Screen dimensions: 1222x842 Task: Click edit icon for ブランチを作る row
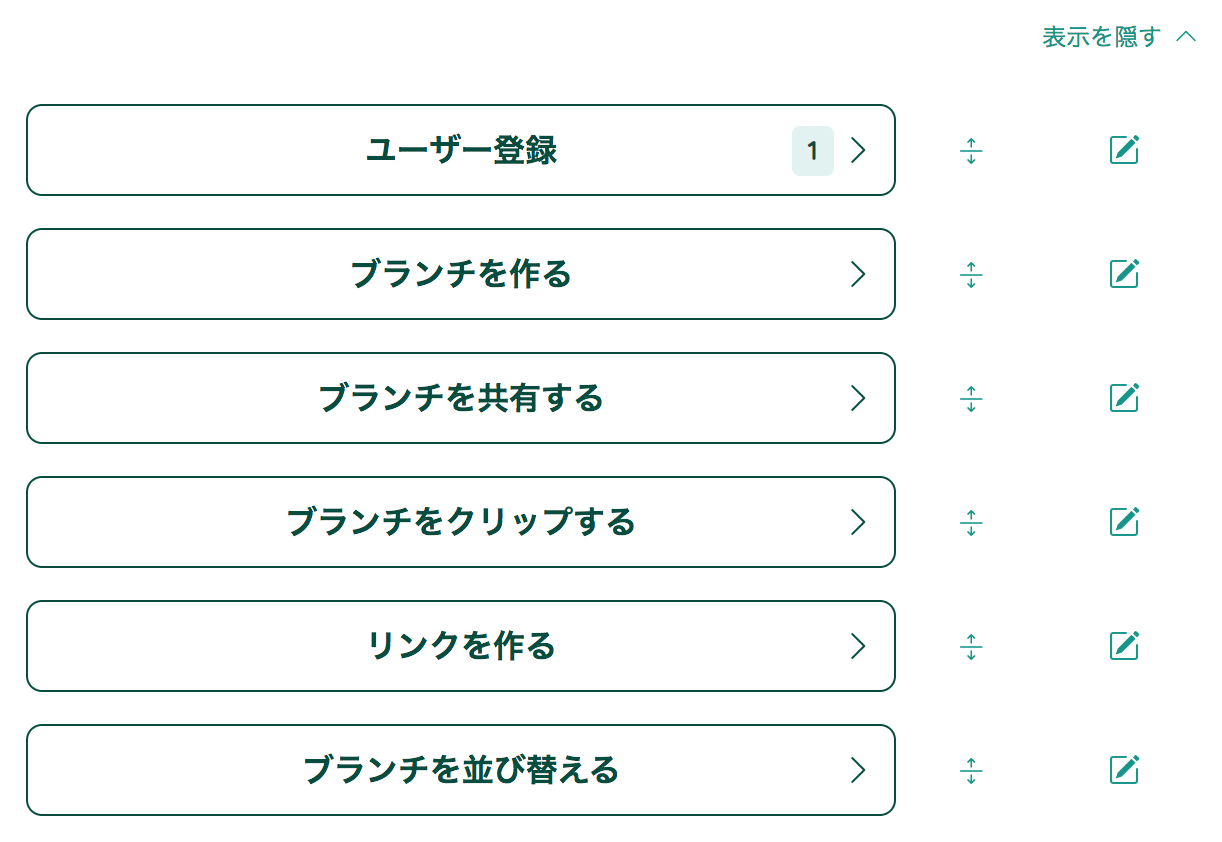pyautogui.click(x=1124, y=274)
